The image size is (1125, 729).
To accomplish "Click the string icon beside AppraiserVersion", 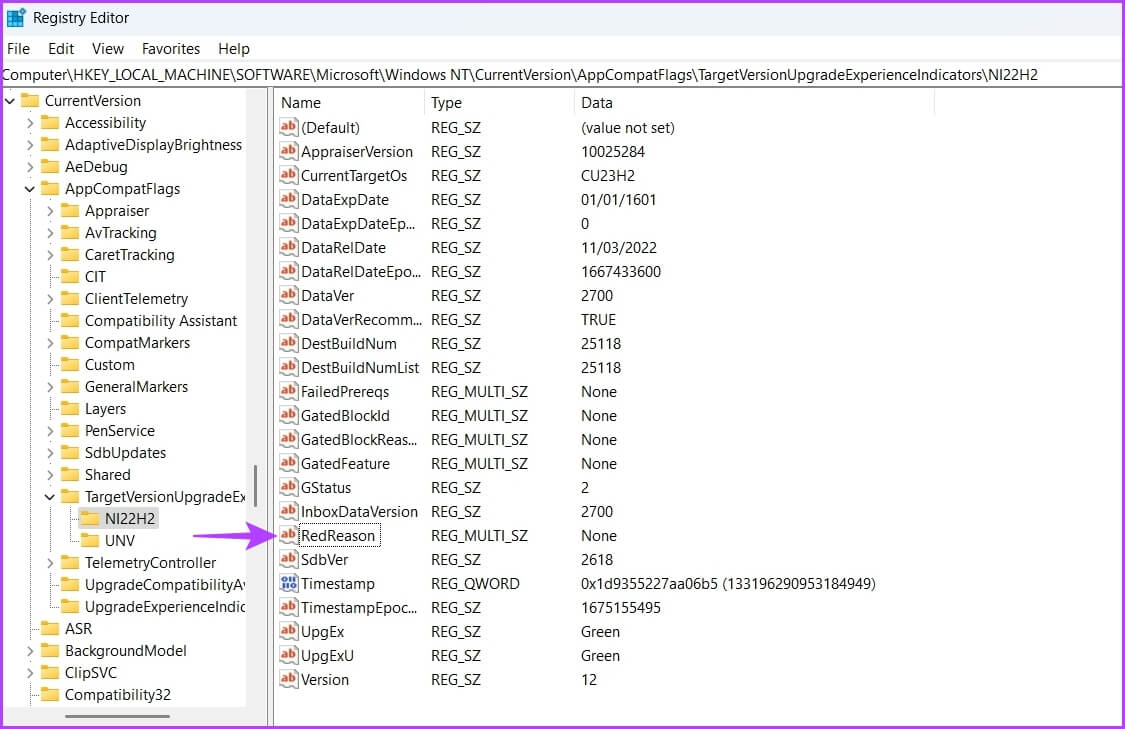I will [288, 151].
